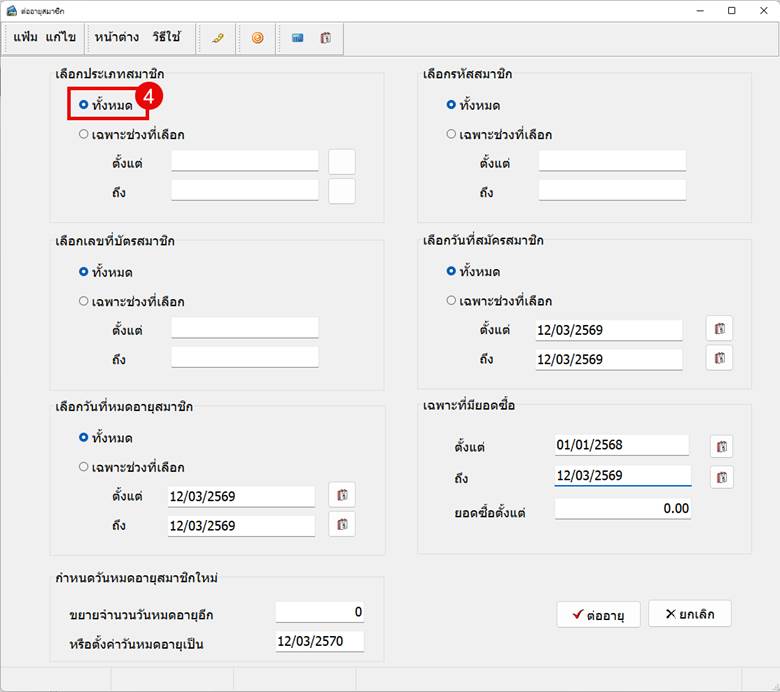Click the calendar icon in the toolbar
The image size is (780, 692).
[325, 38]
